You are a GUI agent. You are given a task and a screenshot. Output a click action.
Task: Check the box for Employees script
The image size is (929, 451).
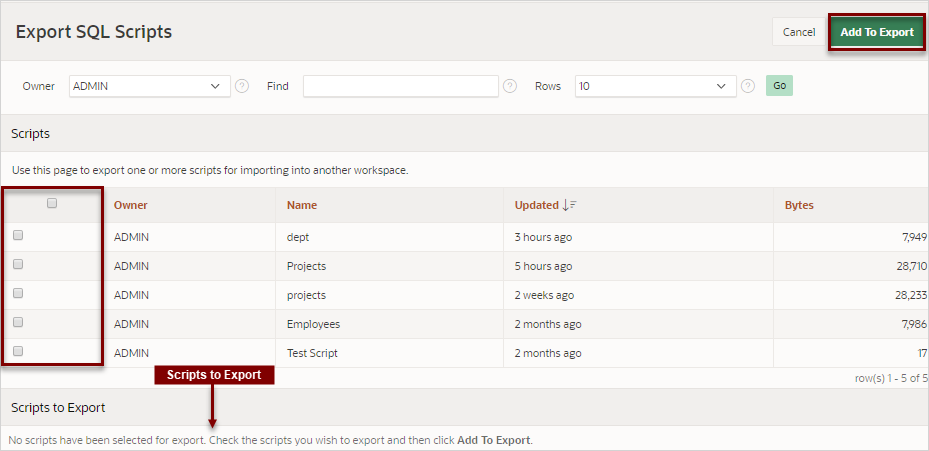click(x=18, y=322)
